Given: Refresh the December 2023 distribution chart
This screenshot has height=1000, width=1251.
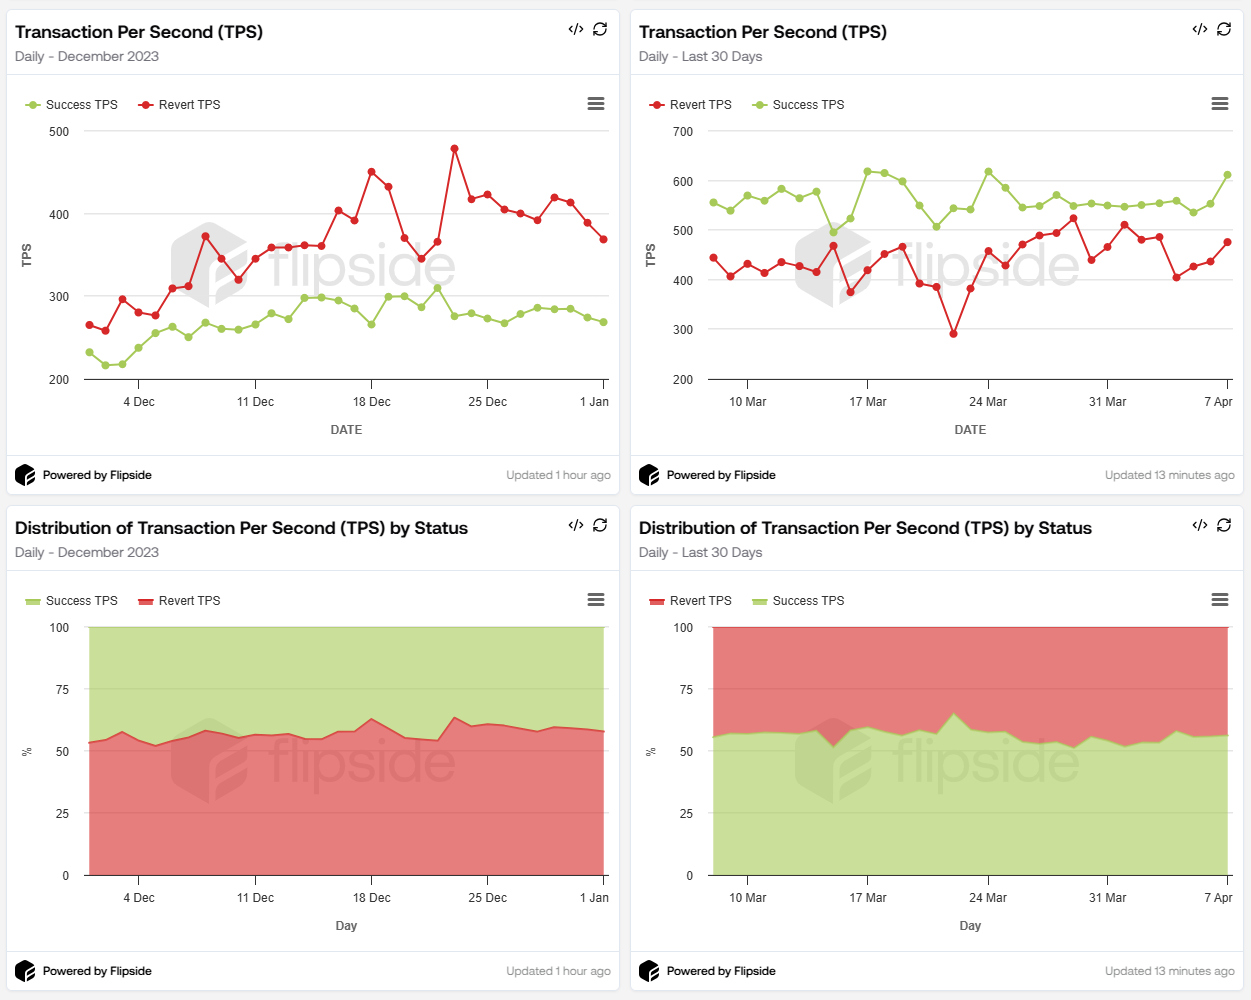Looking at the screenshot, I should pyautogui.click(x=600, y=525).
